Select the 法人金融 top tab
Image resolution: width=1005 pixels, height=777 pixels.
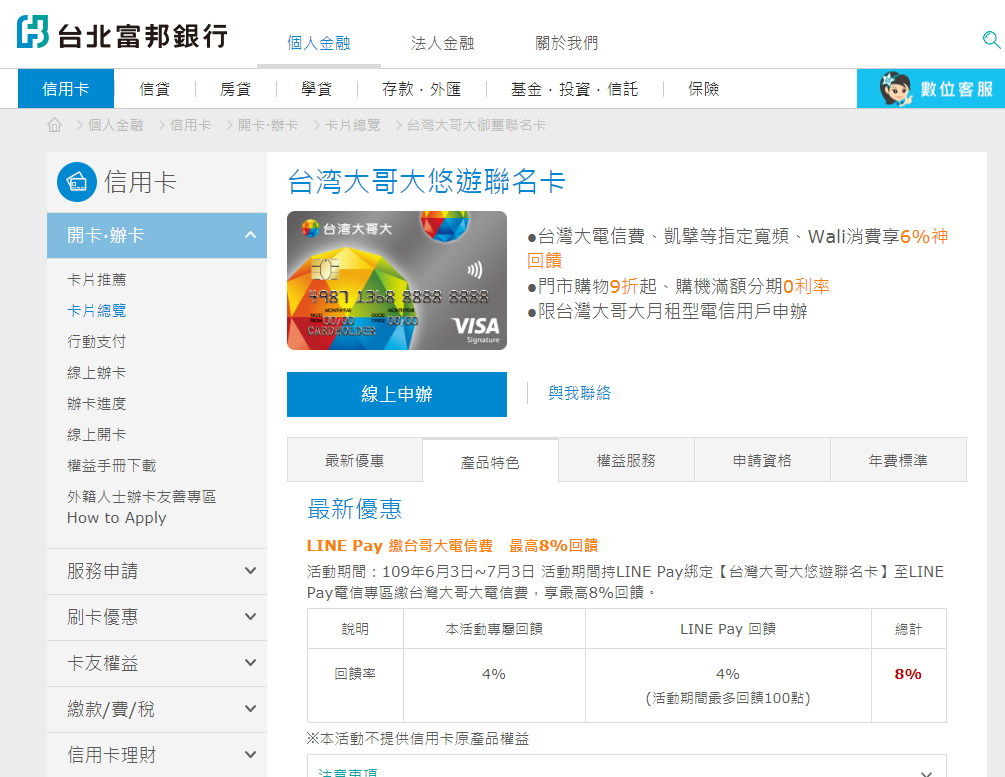pyautogui.click(x=442, y=43)
